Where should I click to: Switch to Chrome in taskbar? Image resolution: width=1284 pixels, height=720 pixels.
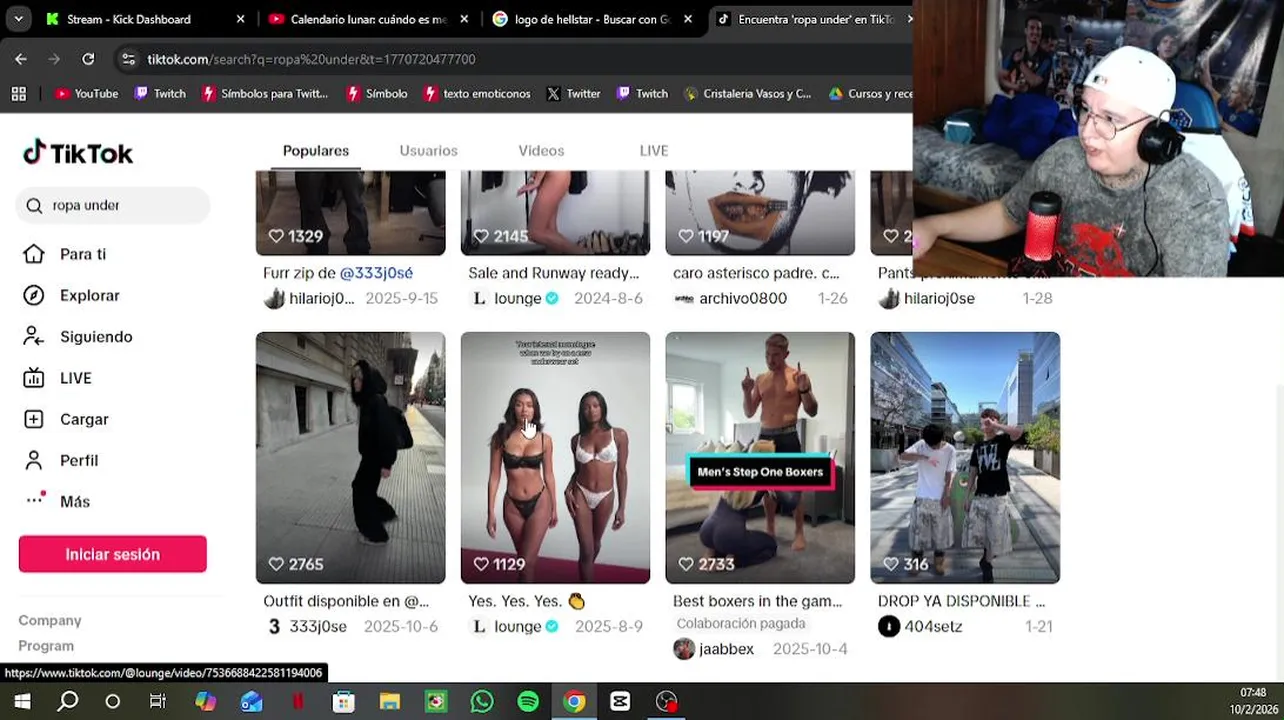[574, 701]
